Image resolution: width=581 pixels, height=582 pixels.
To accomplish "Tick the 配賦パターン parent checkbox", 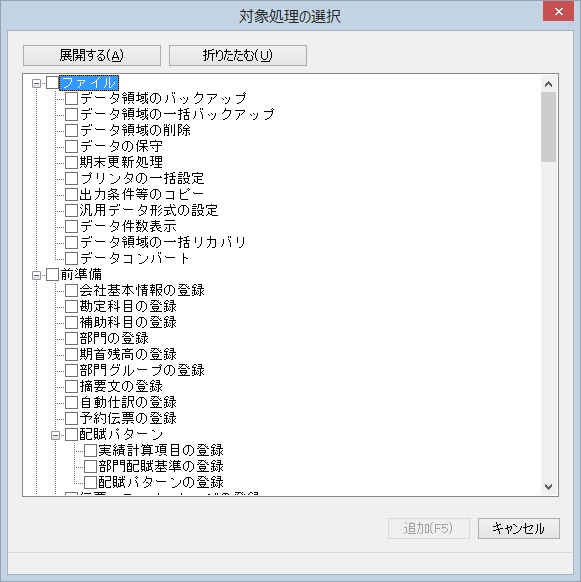I will 71,435.
